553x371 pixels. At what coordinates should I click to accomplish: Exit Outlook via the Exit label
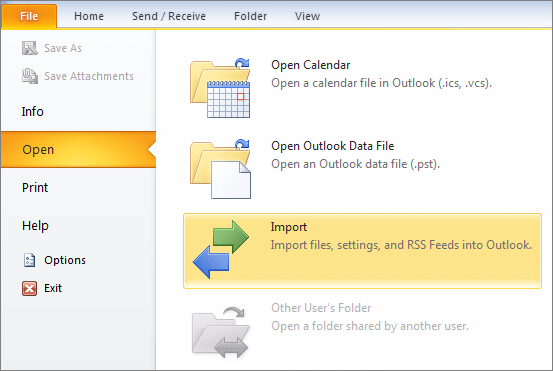click(53, 288)
